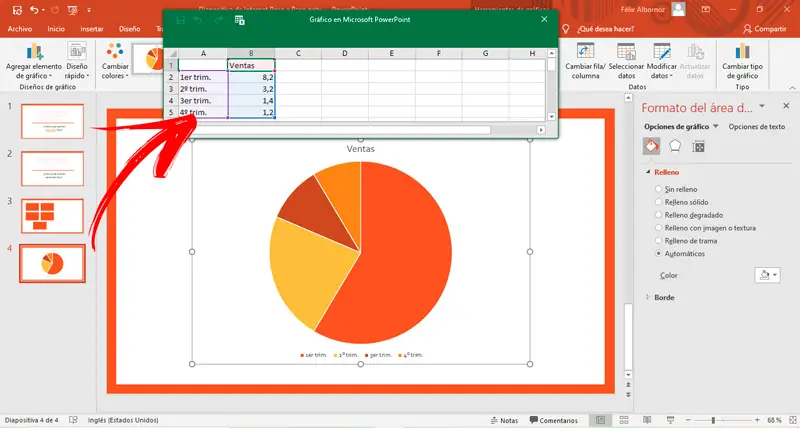
Task: Switch to Normal view in status bar
Action: (601, 420)
